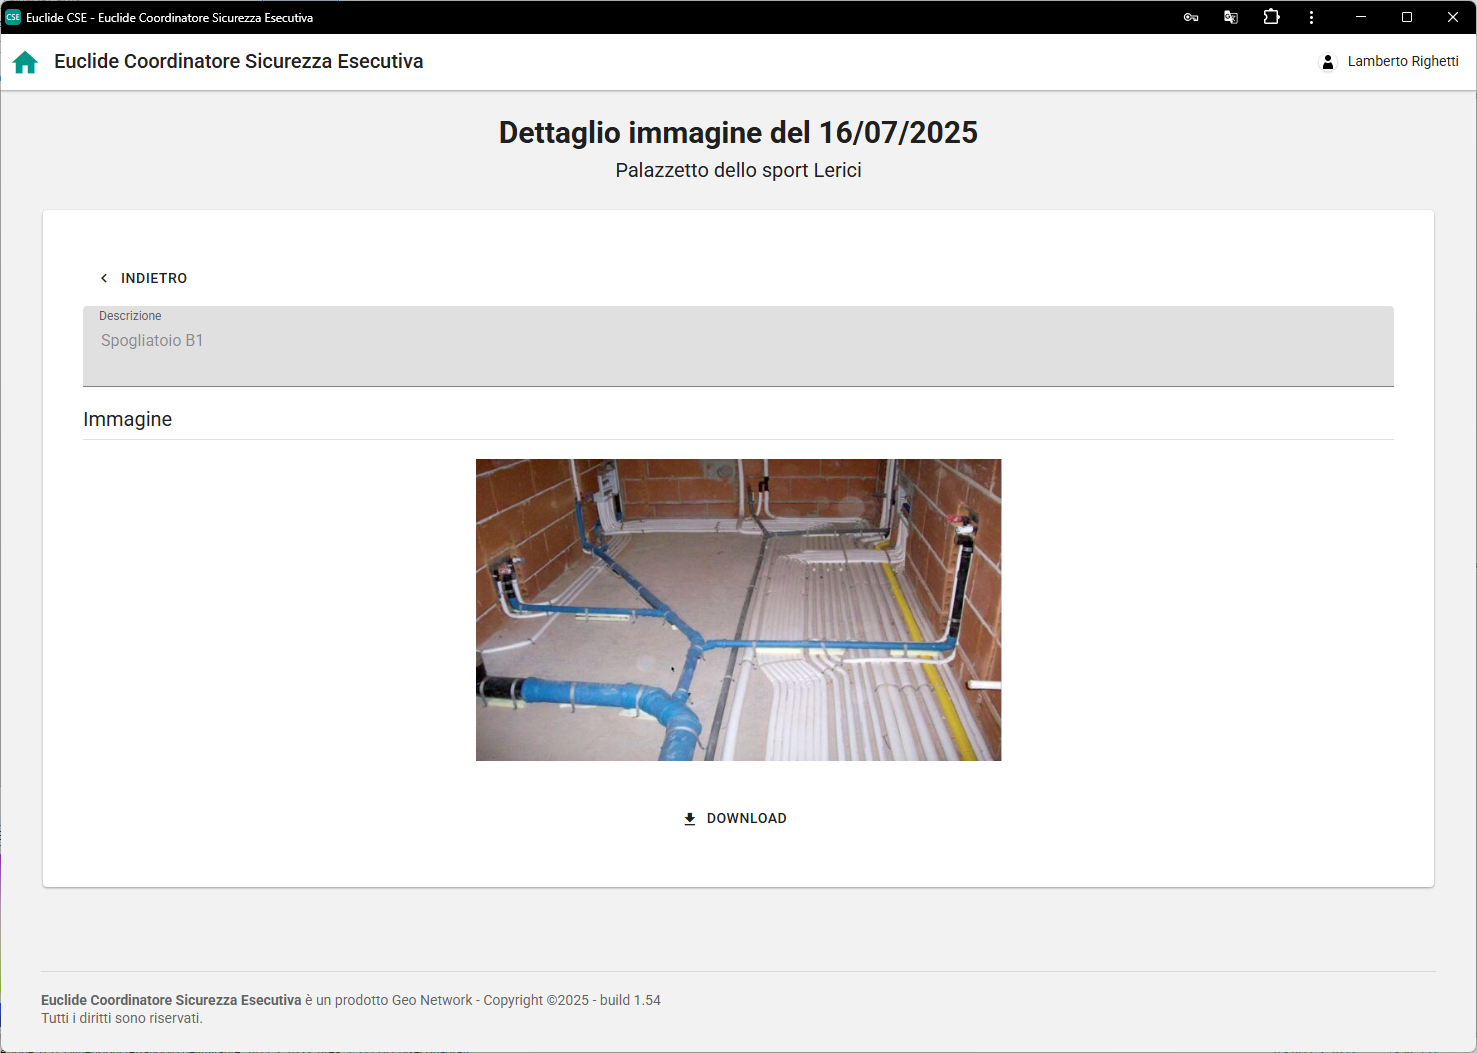
Task: Click the Euclide Coordinatore Sicurezza Esecutiva header title
Action: 238,62
